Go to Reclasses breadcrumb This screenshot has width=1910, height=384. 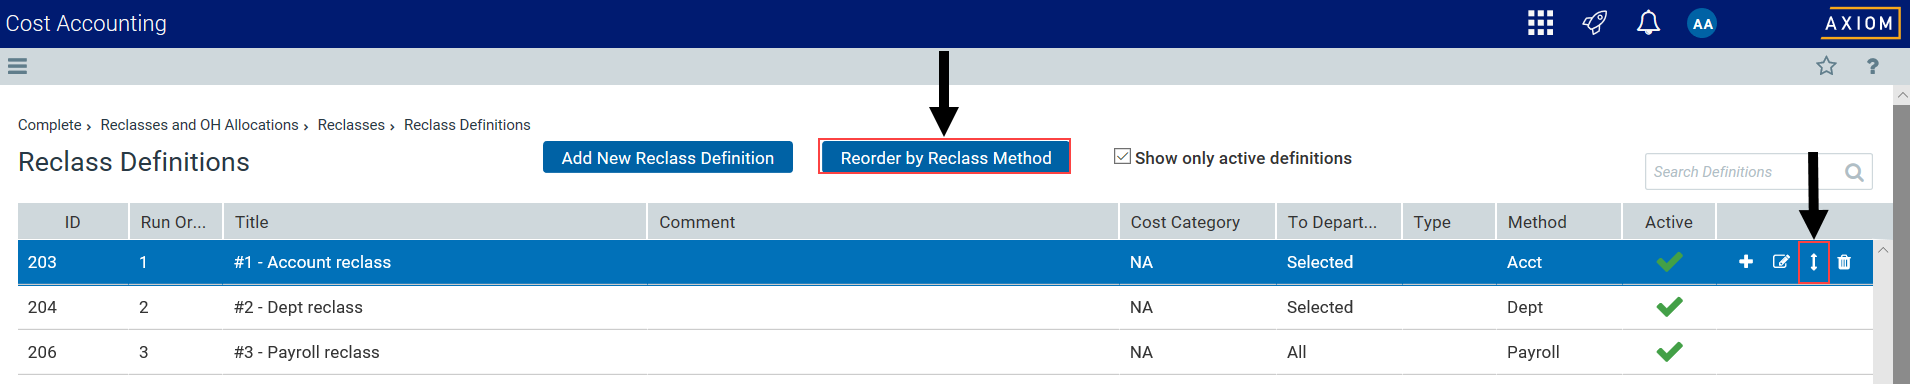[x=351, y=125]
